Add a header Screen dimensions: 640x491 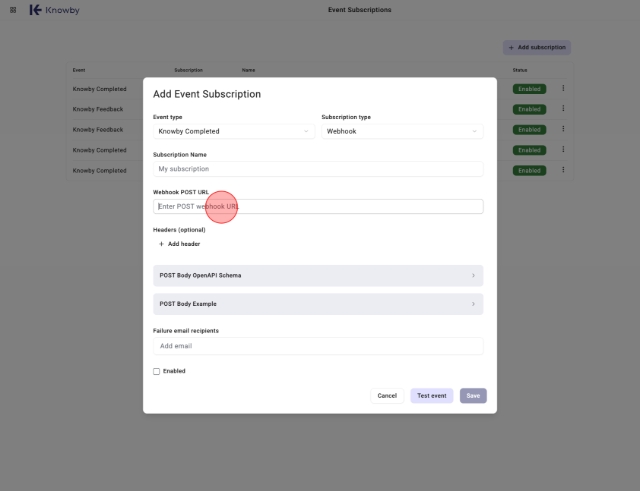pyautogui.click(x=180, y=244)
